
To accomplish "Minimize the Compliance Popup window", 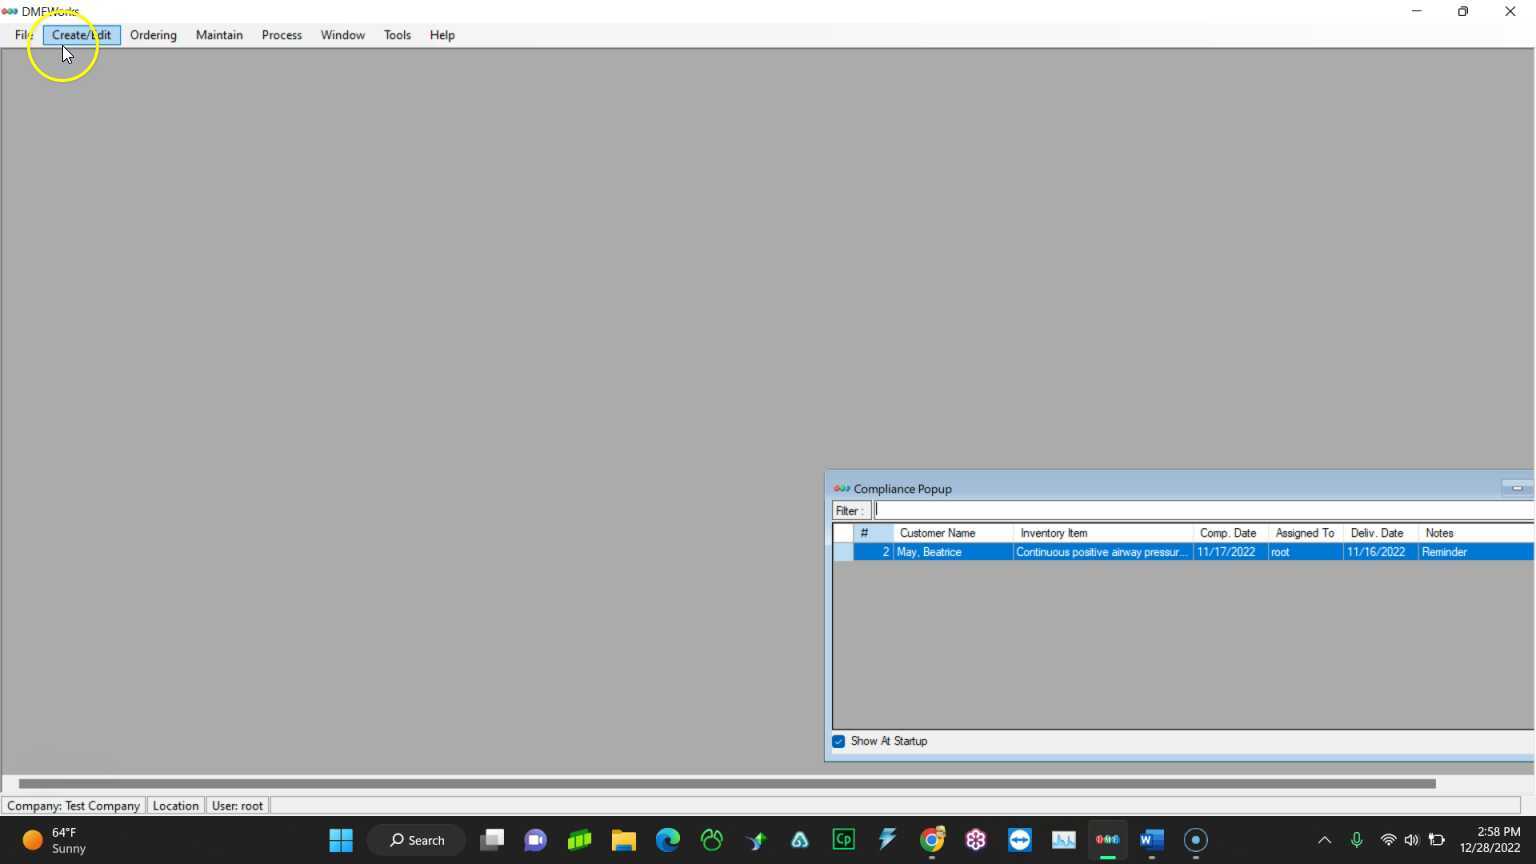I will click(x=1516, y=488).
